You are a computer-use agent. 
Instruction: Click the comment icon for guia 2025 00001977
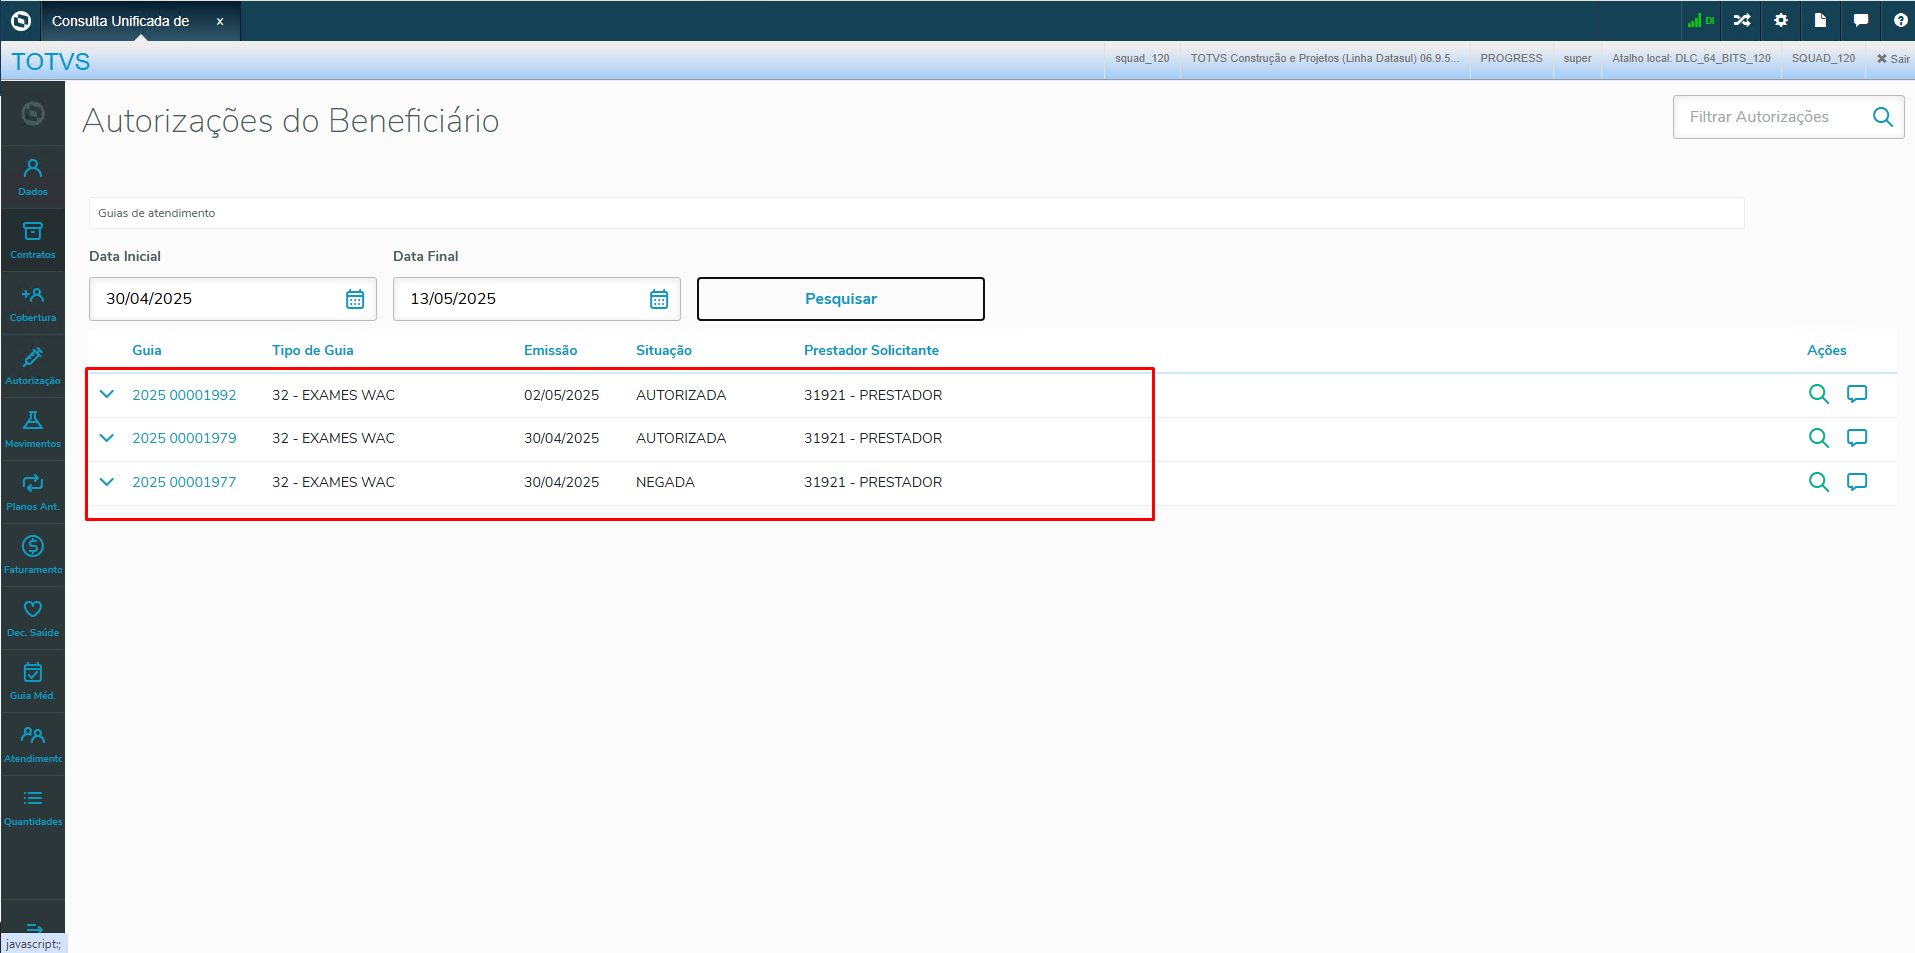[x=1857, y=482]
